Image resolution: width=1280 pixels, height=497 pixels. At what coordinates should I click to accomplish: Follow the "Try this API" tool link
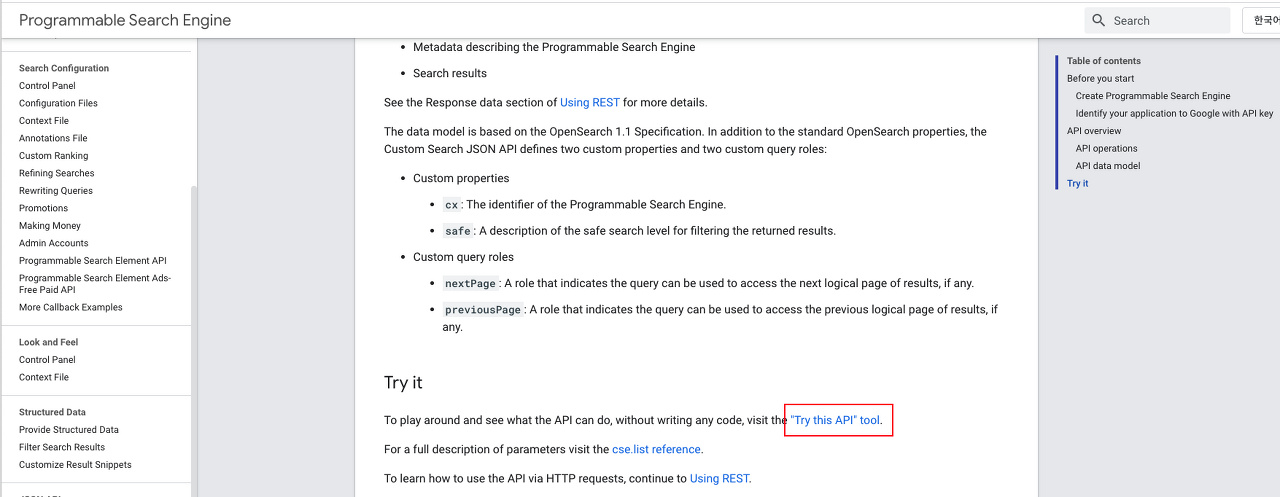tap(836, 420)
